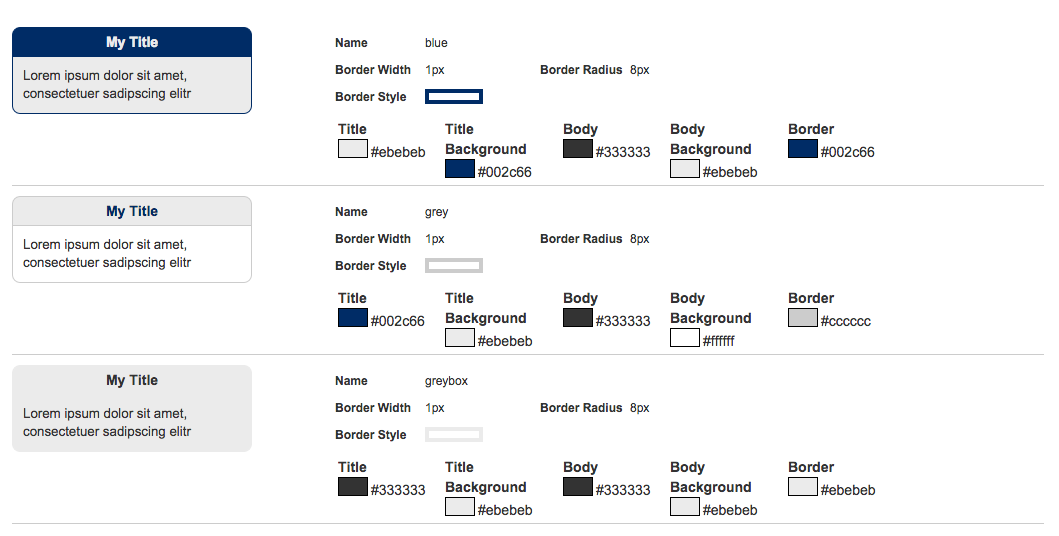
Task: Click the blue theme Title color swatch
Action: [353, 149]
